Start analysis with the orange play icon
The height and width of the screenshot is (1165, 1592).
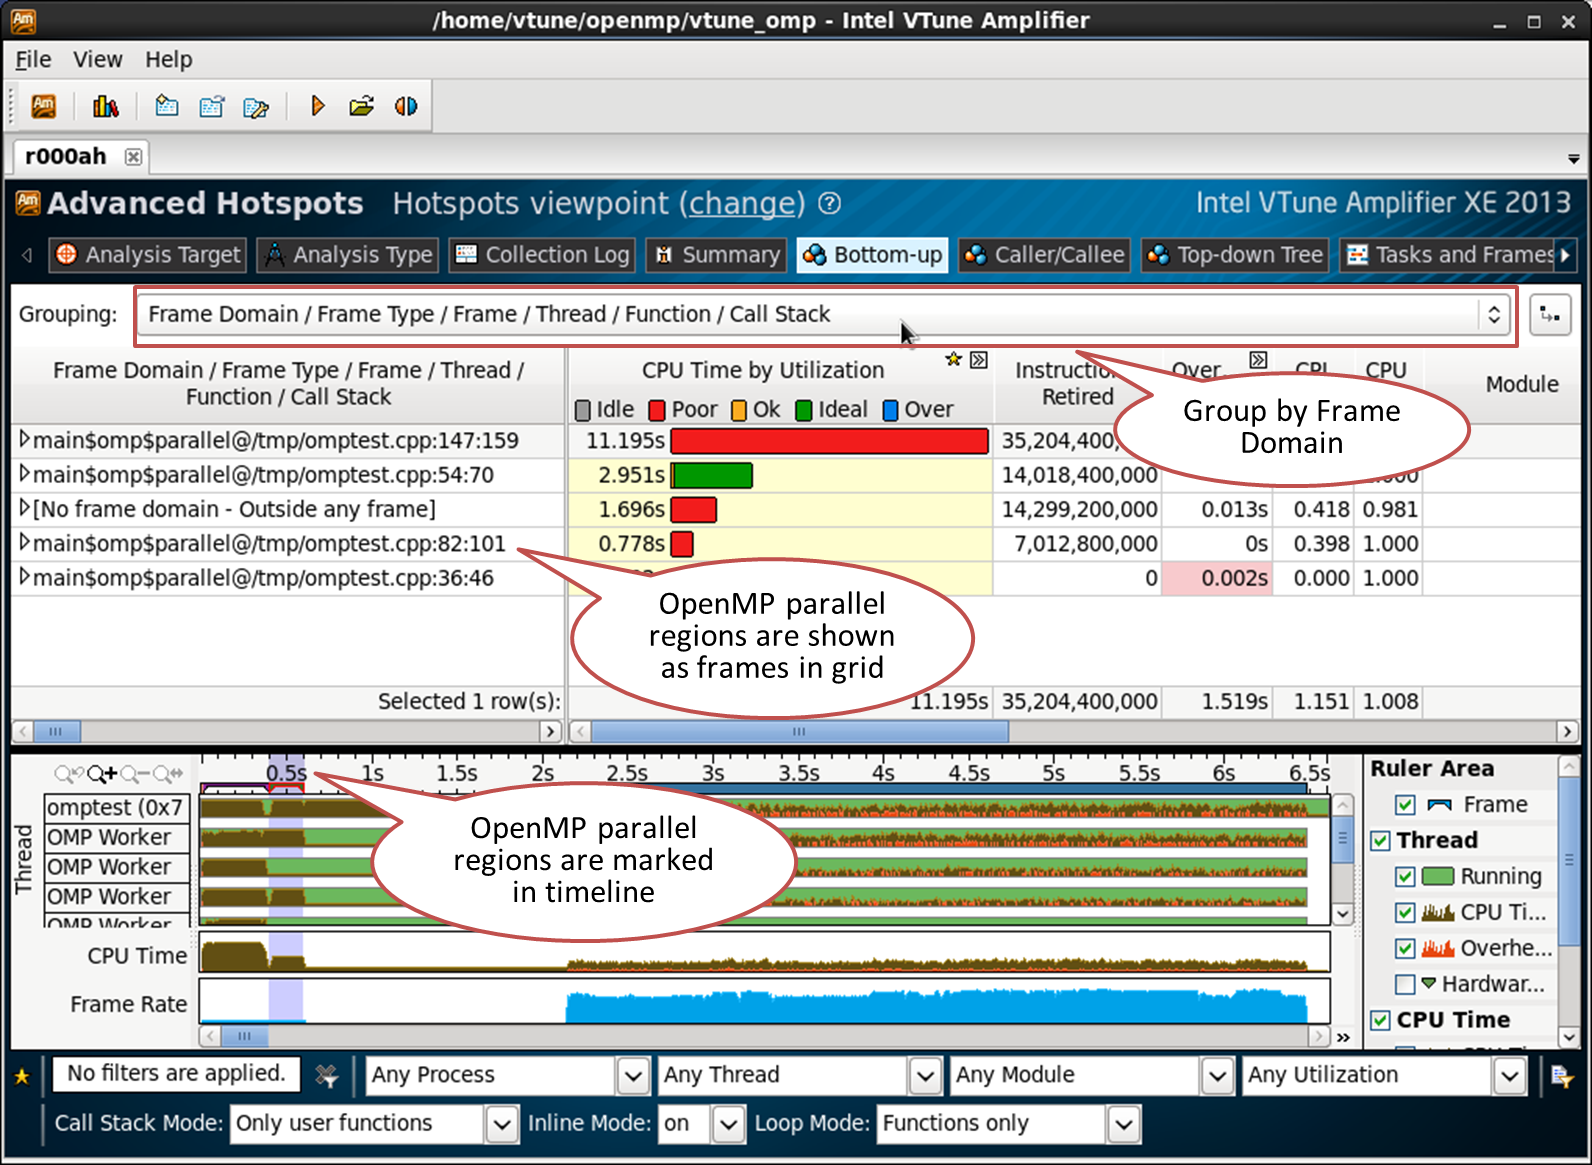pos(318,106)
